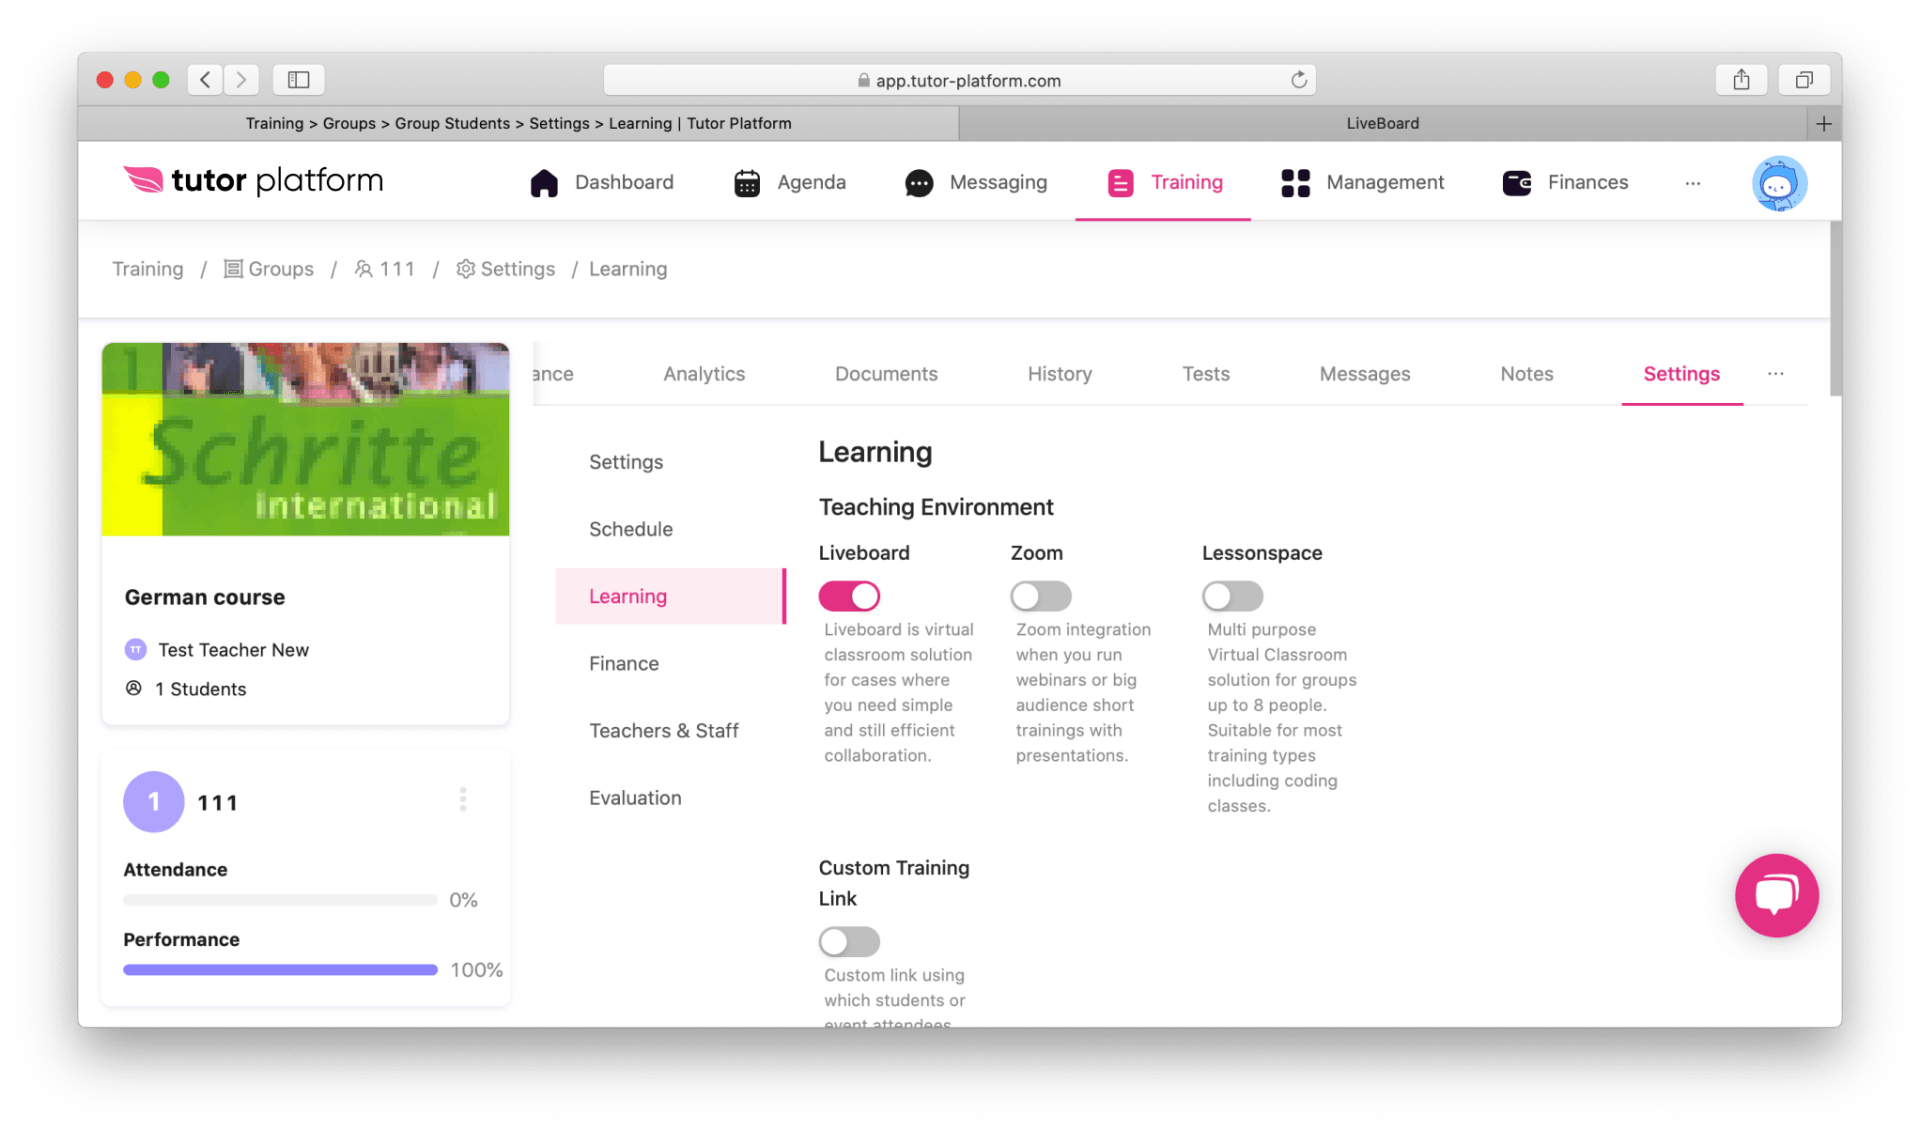Screen dimensions: 1920x1131
Task: Disable the Liveboard teaching environment toggle
Action: pos(849,595)
